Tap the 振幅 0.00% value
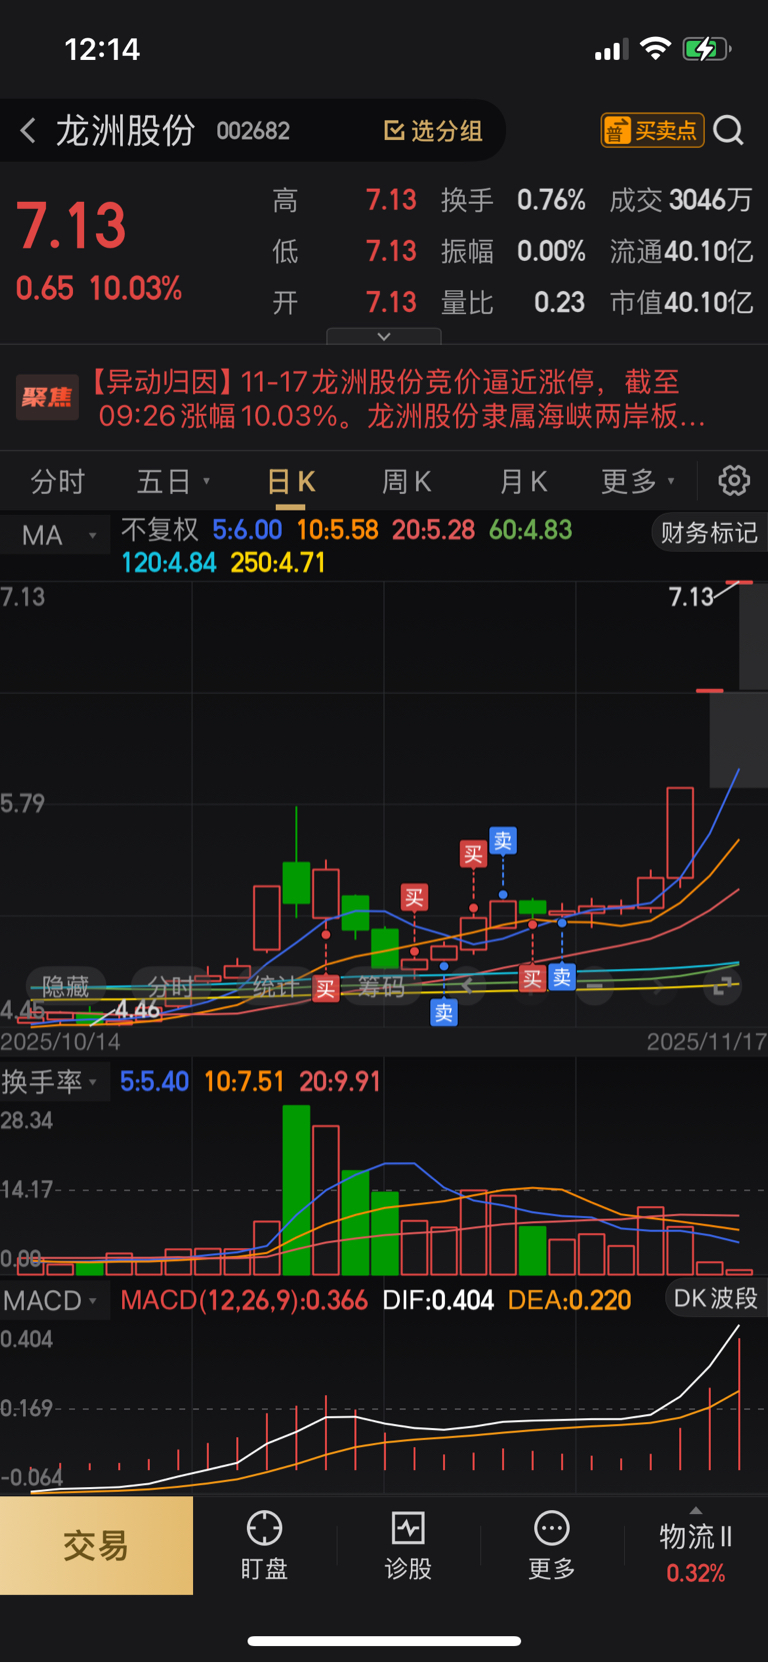This screenshot has width=768, height=1663. coord(551,252)
